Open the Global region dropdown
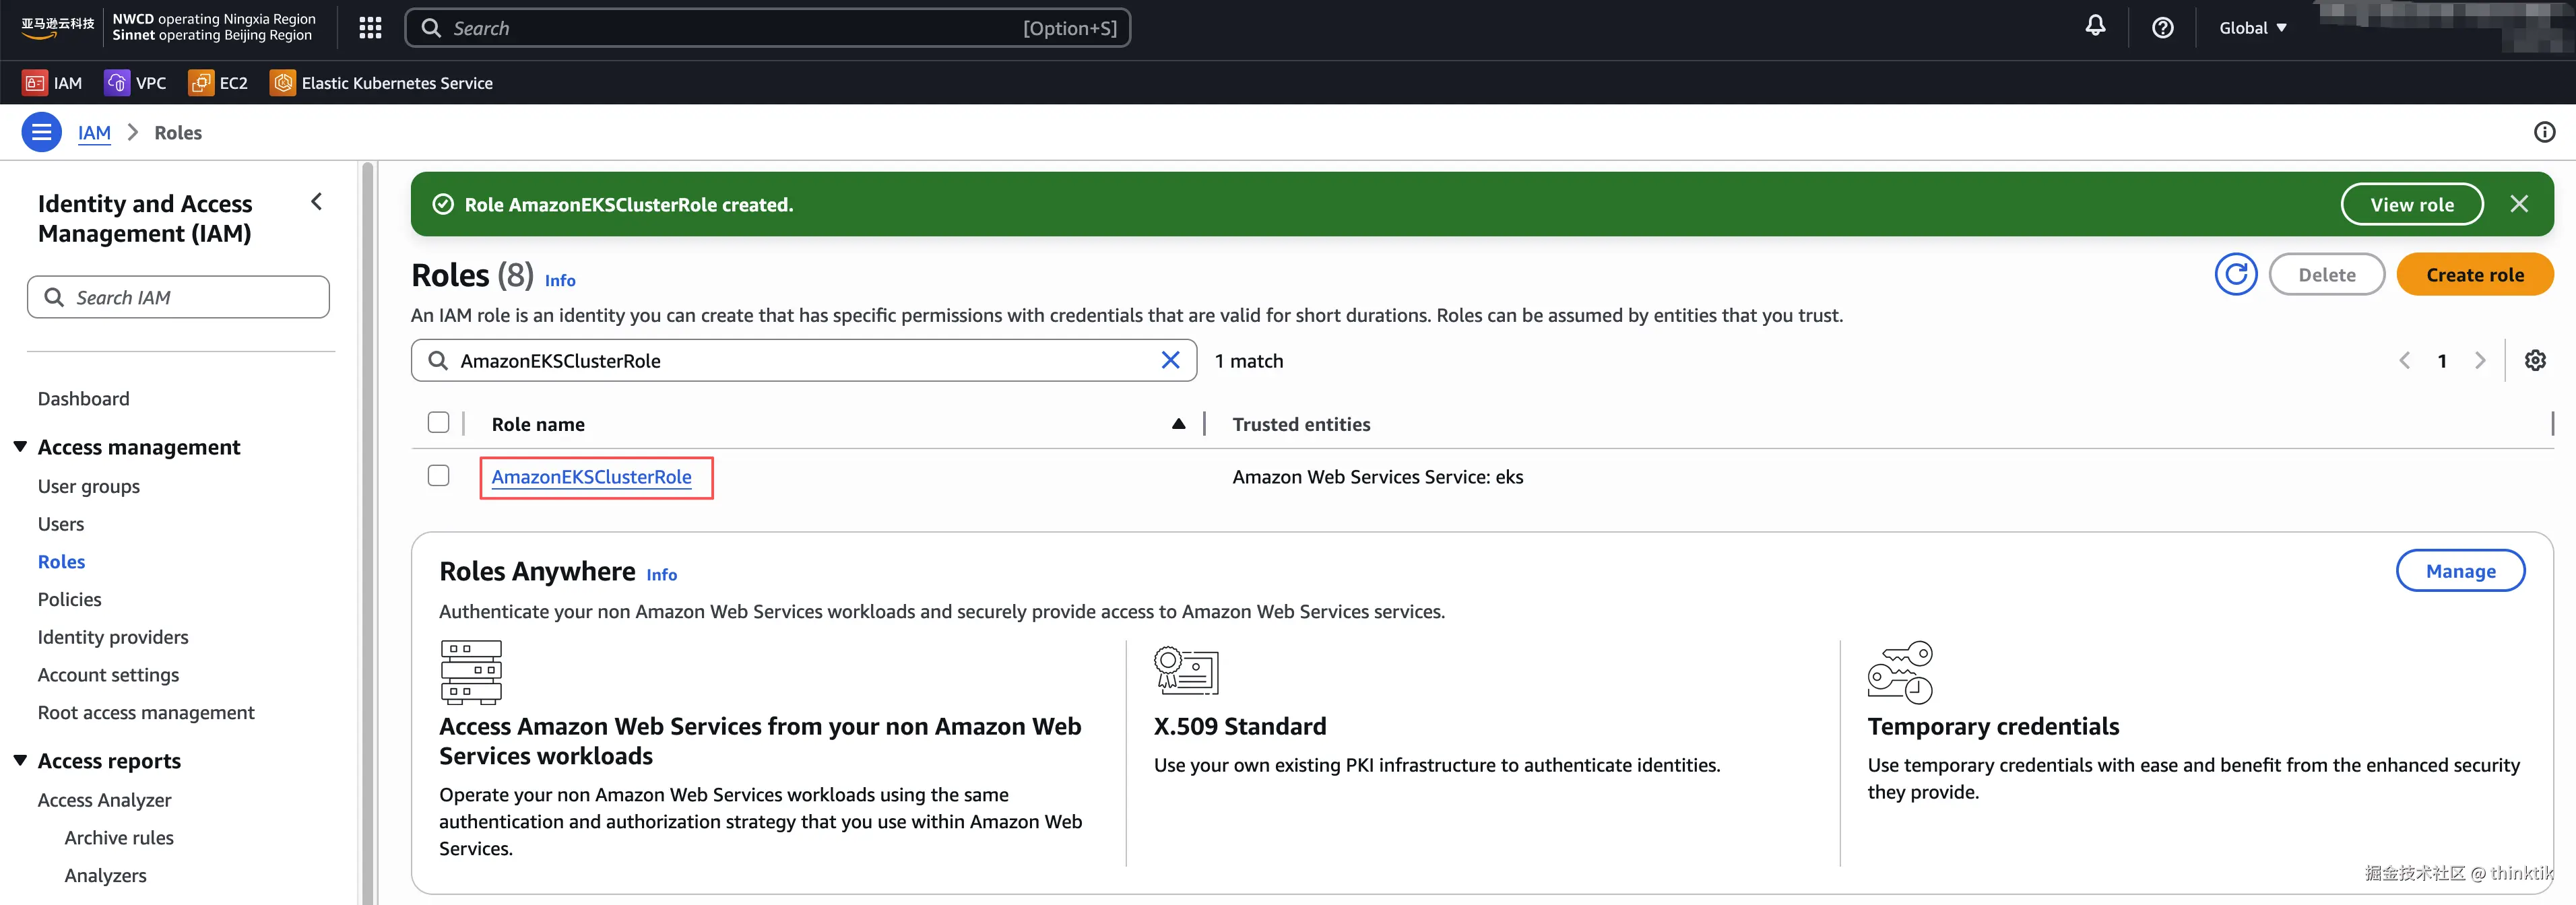This screenshot has height=905, width=2576. point(2252,28)
